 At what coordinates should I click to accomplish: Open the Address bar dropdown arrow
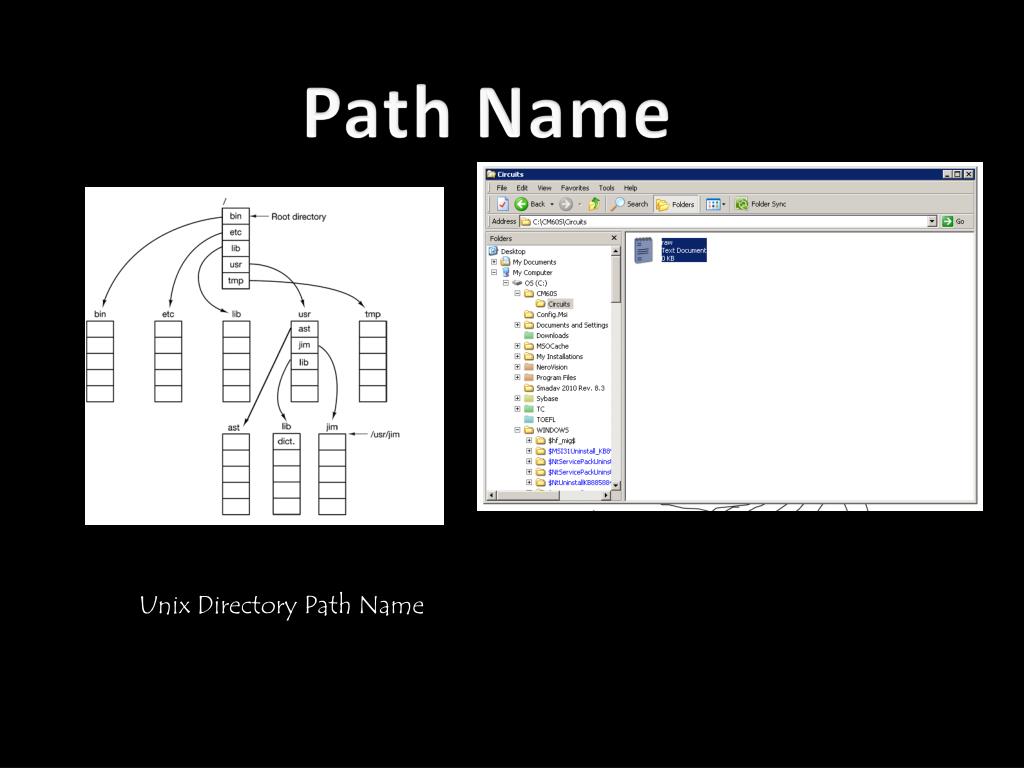(932, 222)
